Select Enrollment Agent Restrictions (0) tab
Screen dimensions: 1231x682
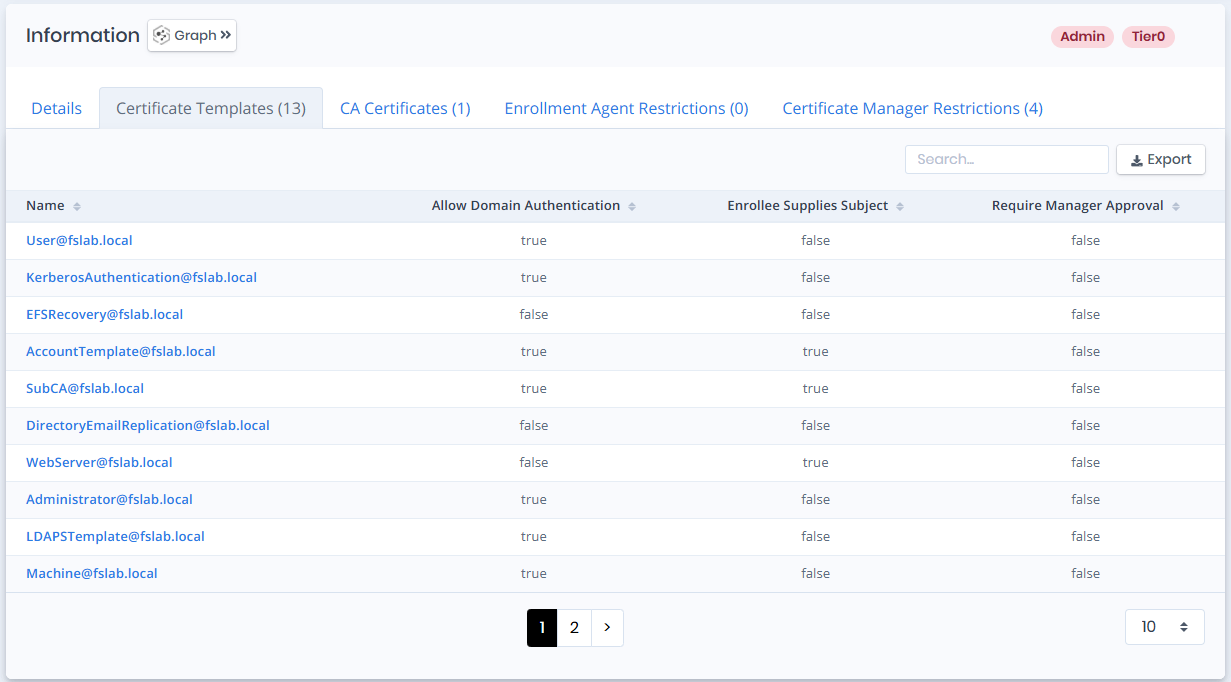(x=626, y=108)
